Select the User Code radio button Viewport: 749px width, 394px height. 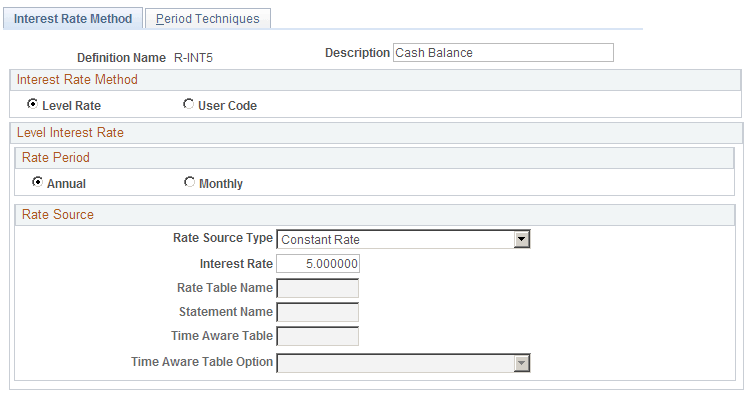coord(188,104)
